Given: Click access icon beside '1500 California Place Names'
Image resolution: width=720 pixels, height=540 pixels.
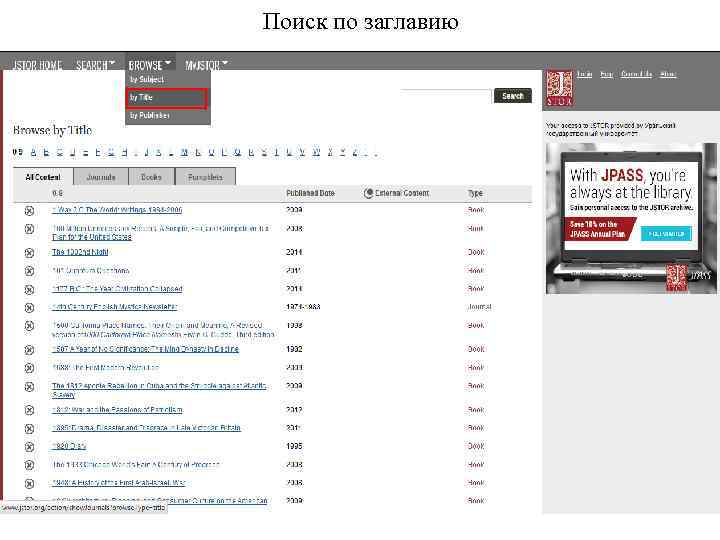Looking at the screenshot, I should pyautogui.click(x=29, y=326).
